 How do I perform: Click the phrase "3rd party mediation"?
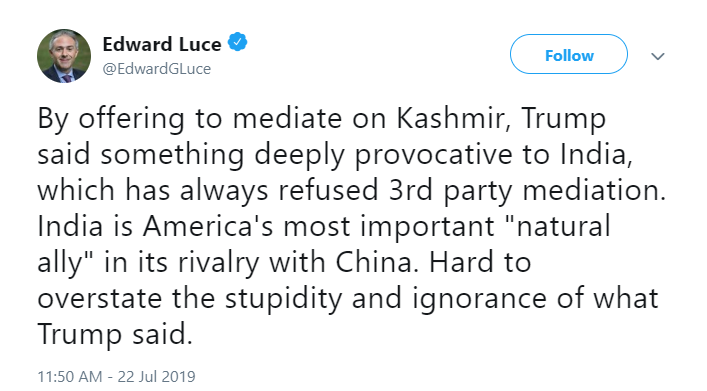[527, 191]
